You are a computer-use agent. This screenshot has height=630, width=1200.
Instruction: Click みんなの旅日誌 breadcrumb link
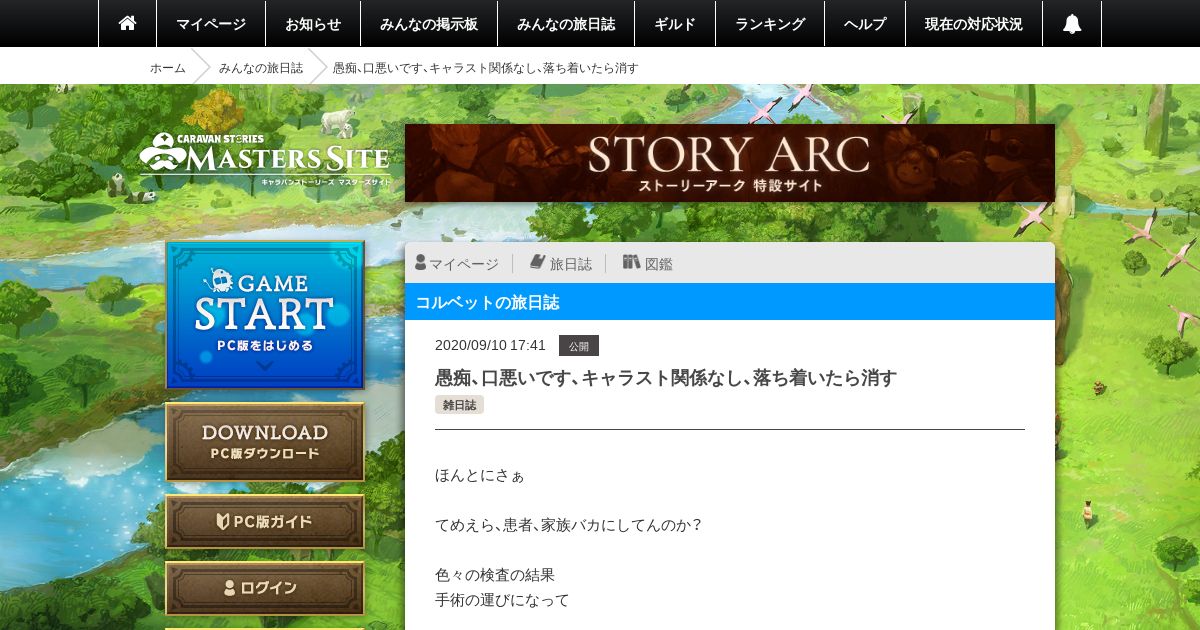(x=261, y=68)
